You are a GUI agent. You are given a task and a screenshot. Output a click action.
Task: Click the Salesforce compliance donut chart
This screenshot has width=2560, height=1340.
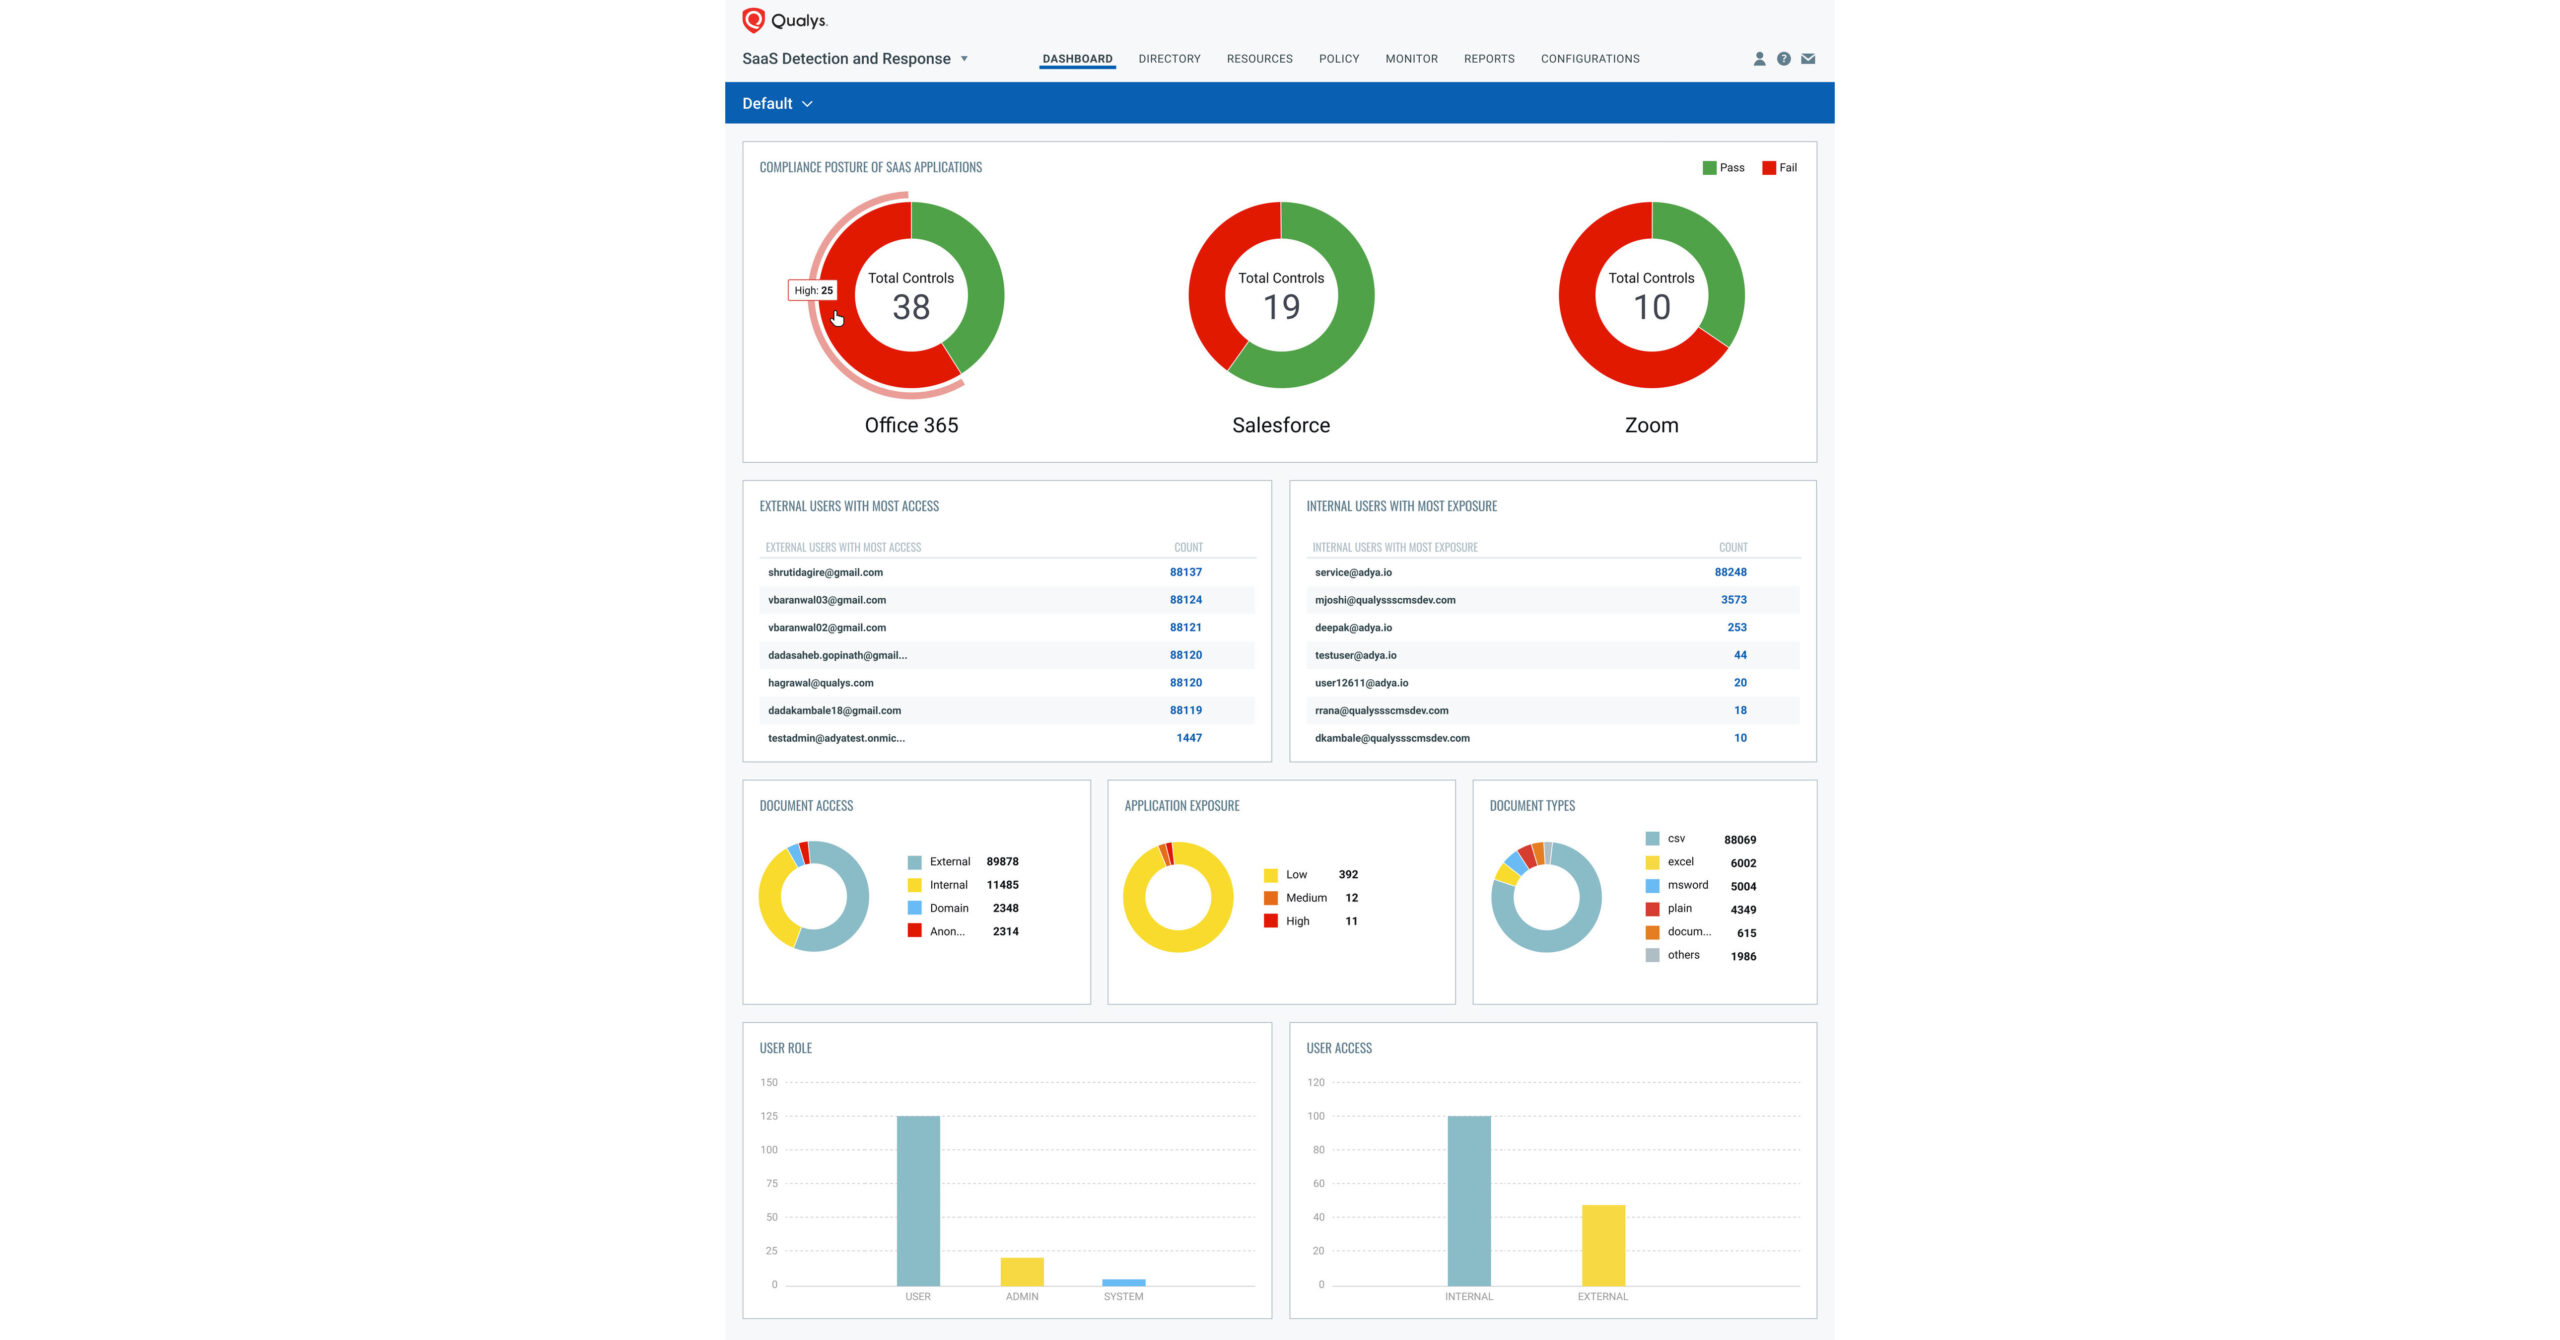(x=1281, y=295)
